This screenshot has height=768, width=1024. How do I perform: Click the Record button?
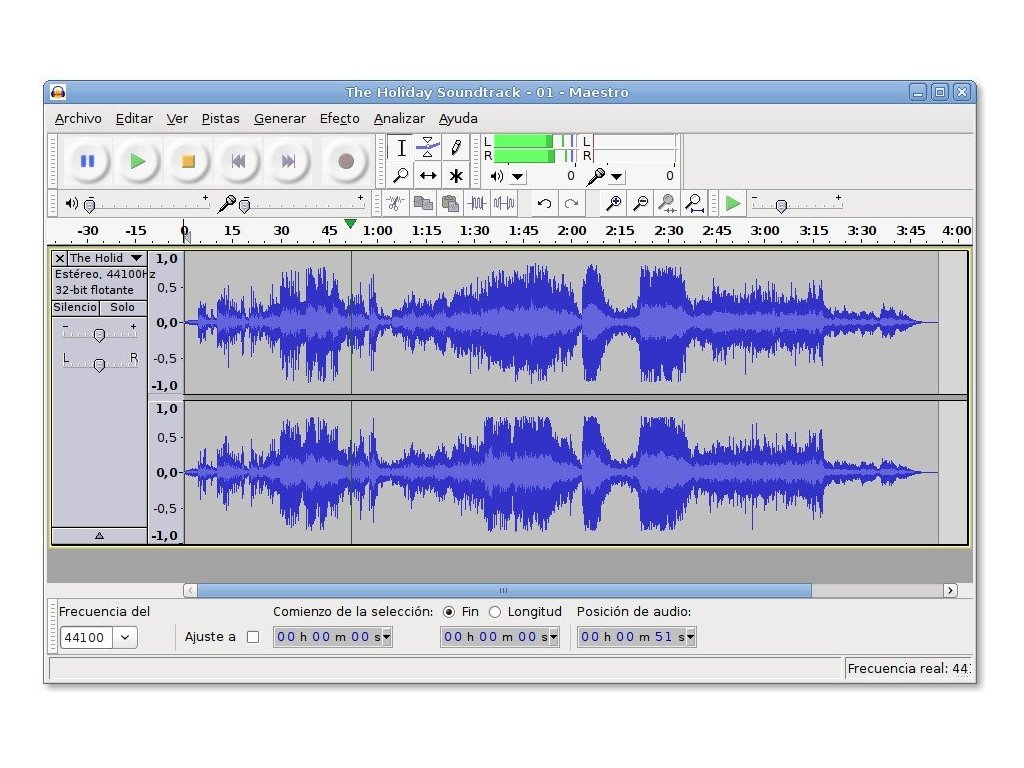[346, 161]
